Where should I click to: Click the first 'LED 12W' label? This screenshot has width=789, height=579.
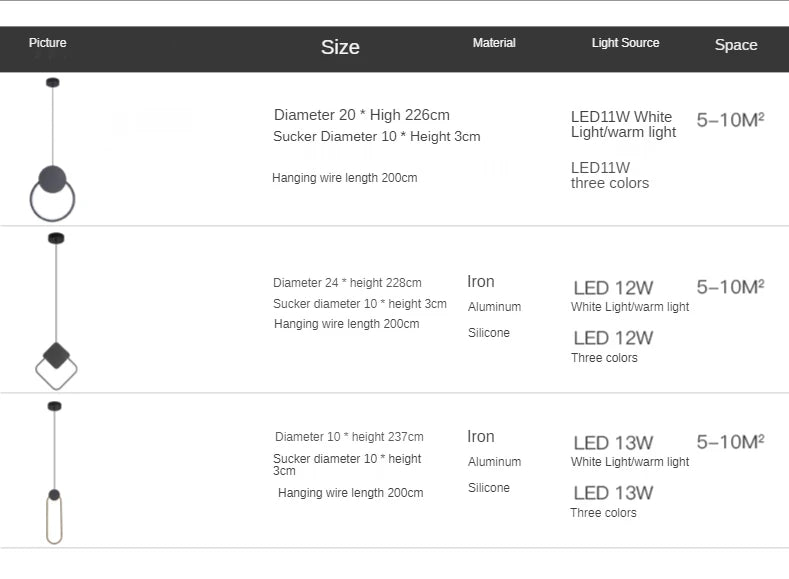coord(613,288)
